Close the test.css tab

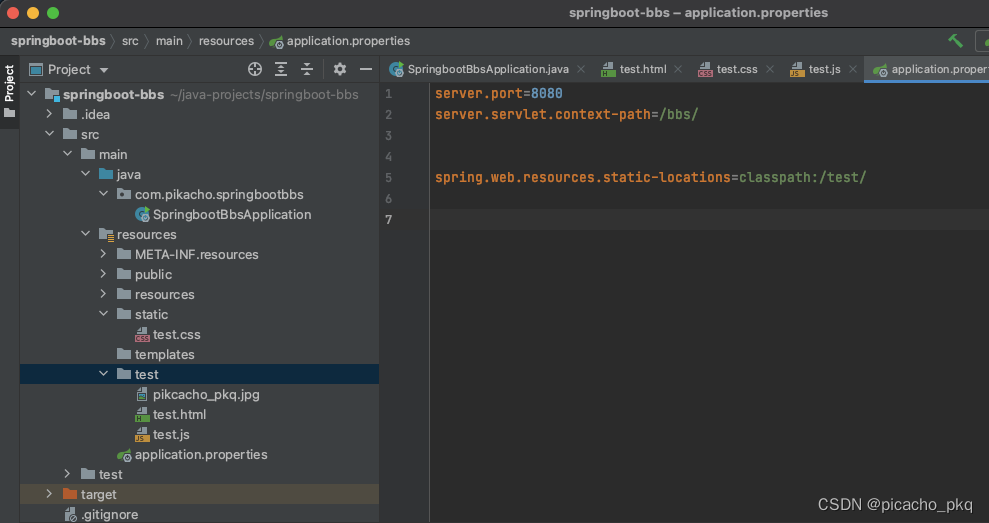(x=770, y=69)
